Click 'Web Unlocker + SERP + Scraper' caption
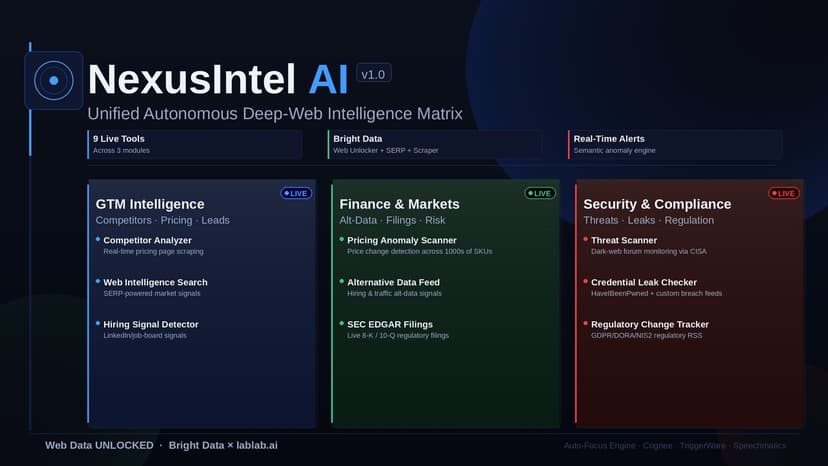 [x=386, y=151]
